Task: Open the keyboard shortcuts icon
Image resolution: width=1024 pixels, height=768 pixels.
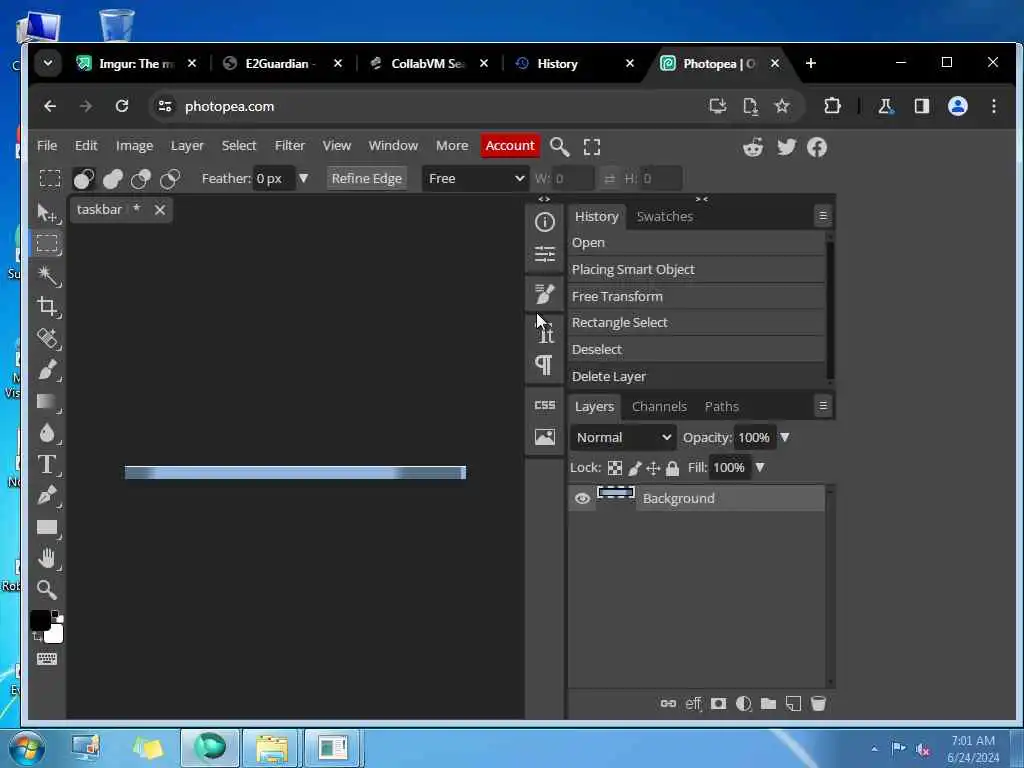Action: (x=47, y=658)
